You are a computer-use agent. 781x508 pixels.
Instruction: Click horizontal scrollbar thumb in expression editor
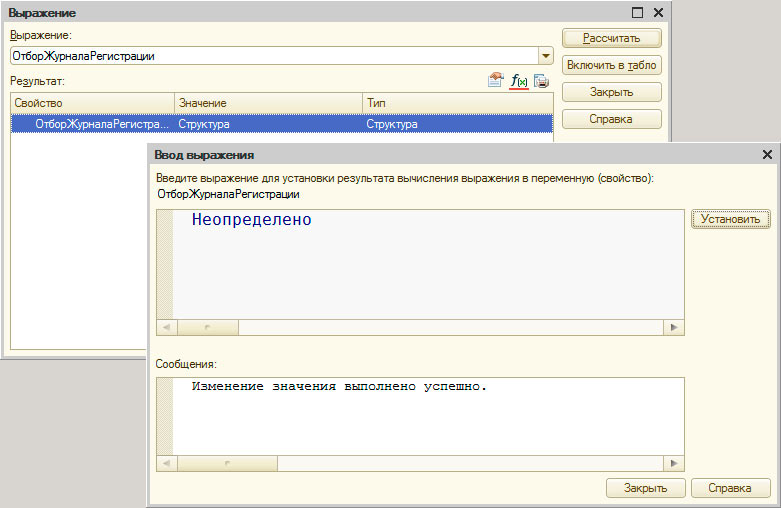tap(208, 327)
